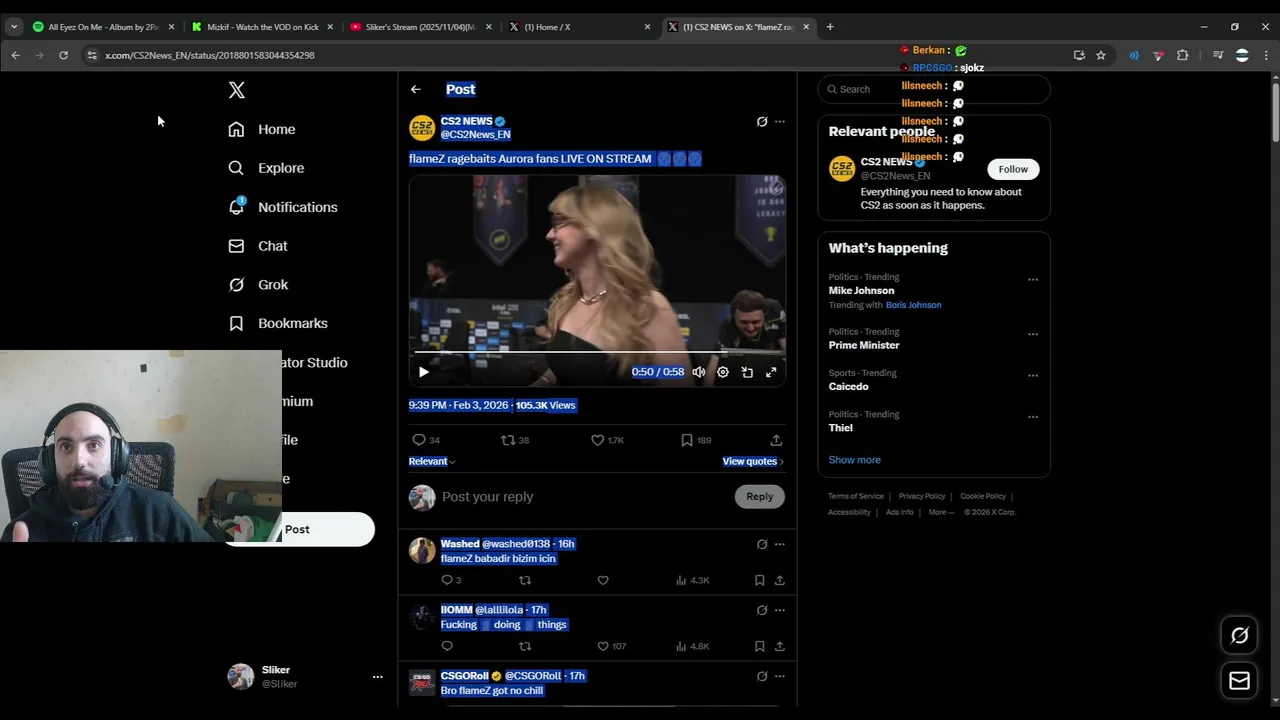Open more options on the IIOMM reply
Image resolution: width=1280 pixels, height=720 pixels.
click(780, 610)
